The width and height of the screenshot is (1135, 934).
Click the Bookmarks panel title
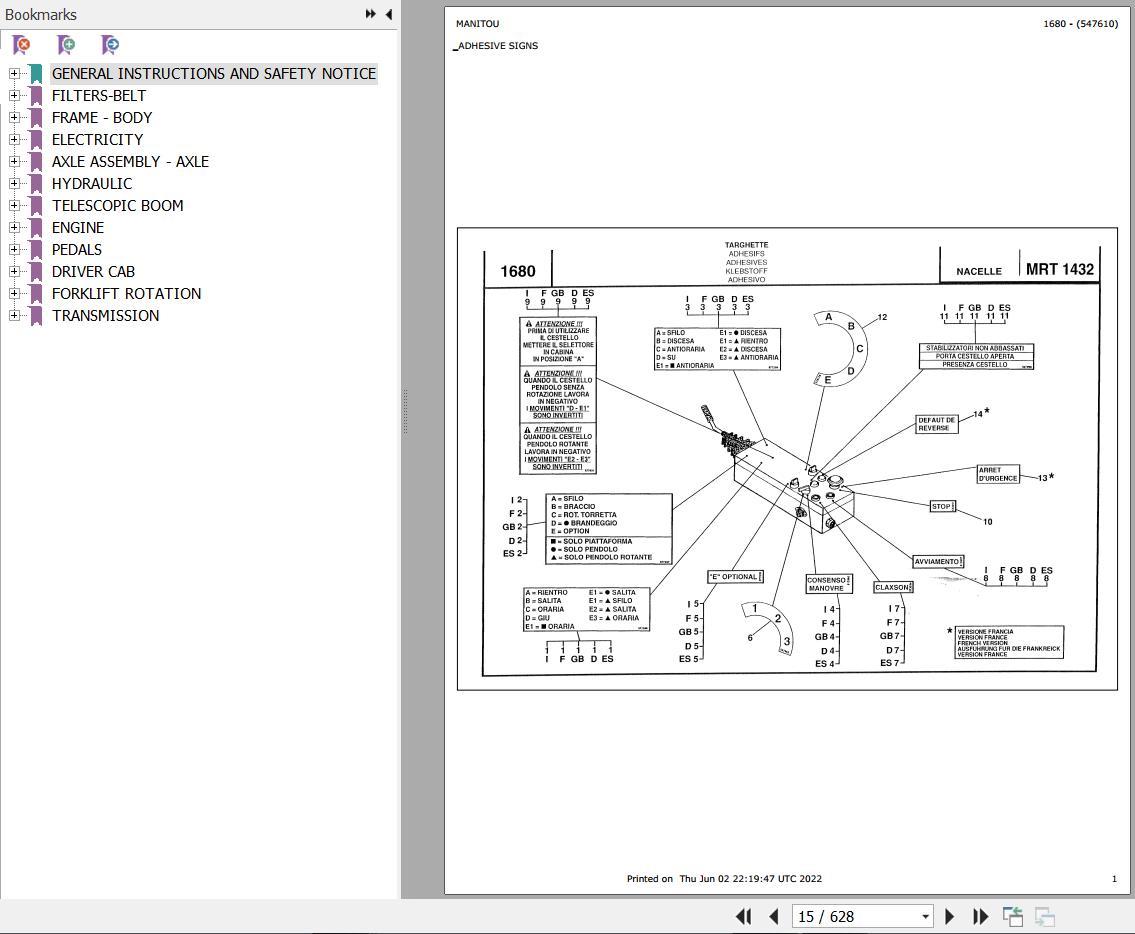[x=41, y=14]
